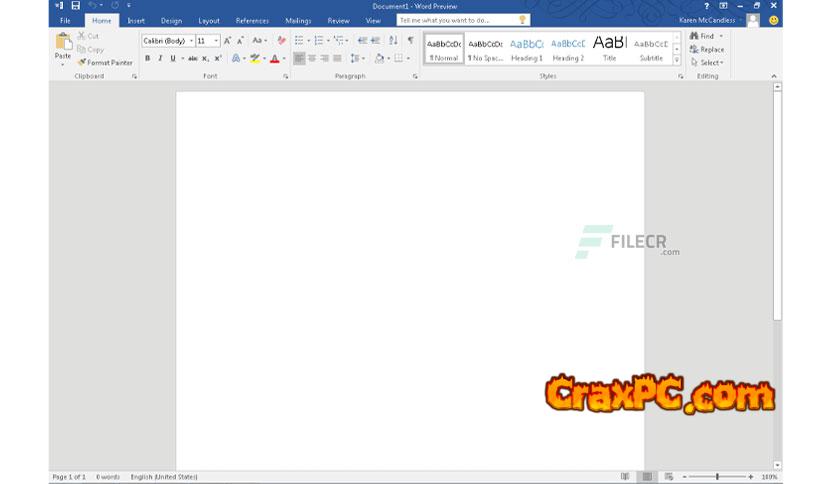Toggle Align Left paragraph setting
This screenshot has height=484, width=836.
(299, 58)
